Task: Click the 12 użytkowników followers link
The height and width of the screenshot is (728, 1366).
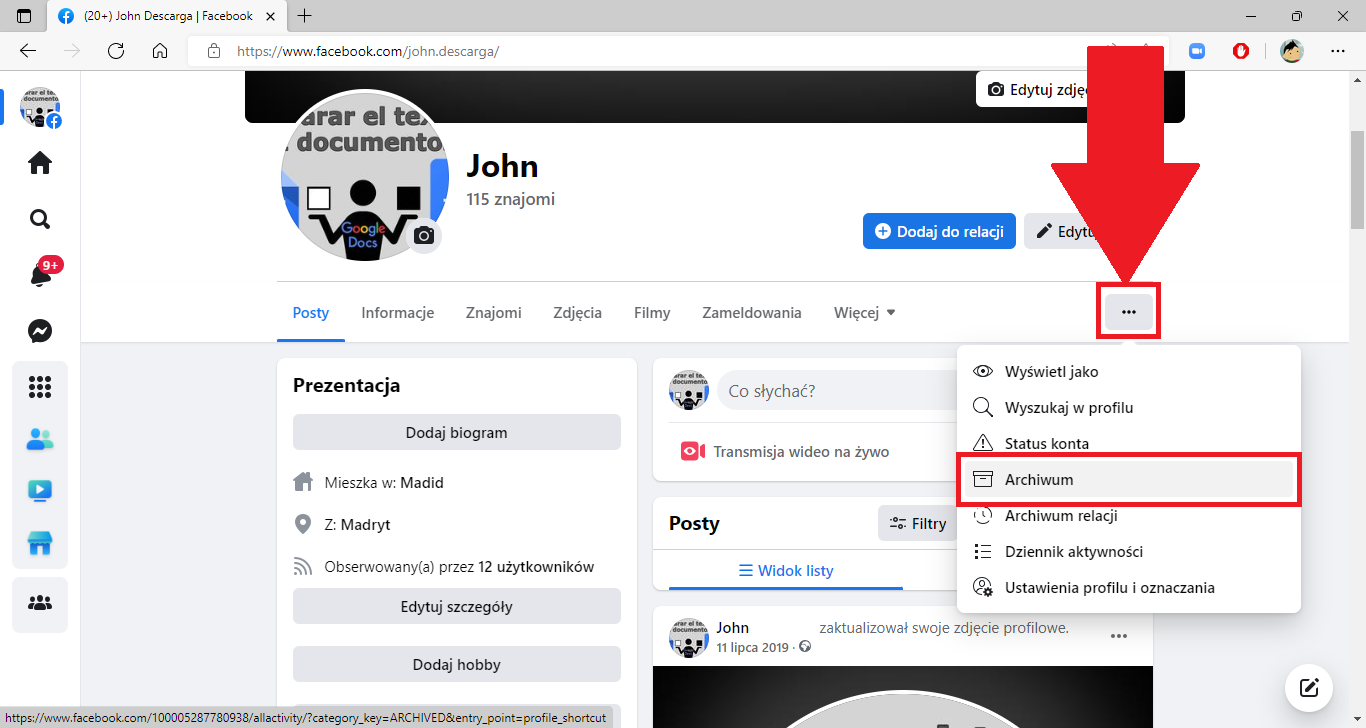Action: point(536,567)
